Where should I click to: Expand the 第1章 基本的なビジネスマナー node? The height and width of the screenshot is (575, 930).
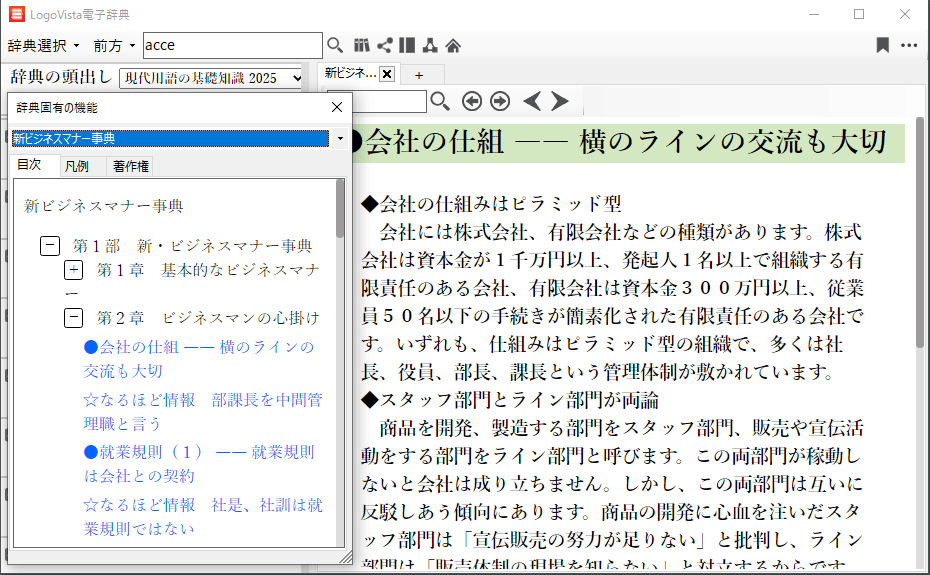pyautogui.click(x=74, y=270)
